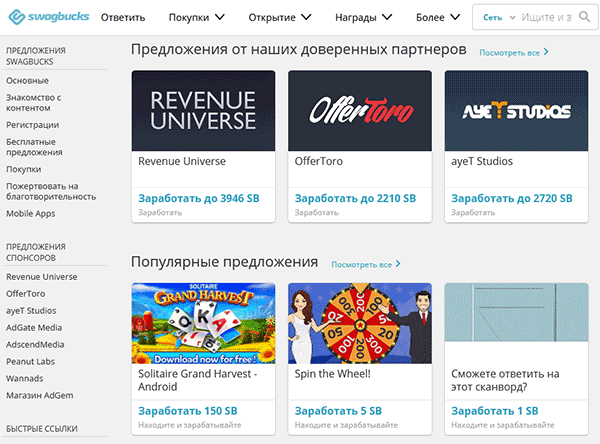The image size is (600, 444).
Task: Open AdscendMedia in the sidebar
Action: [x=35, y=344]
